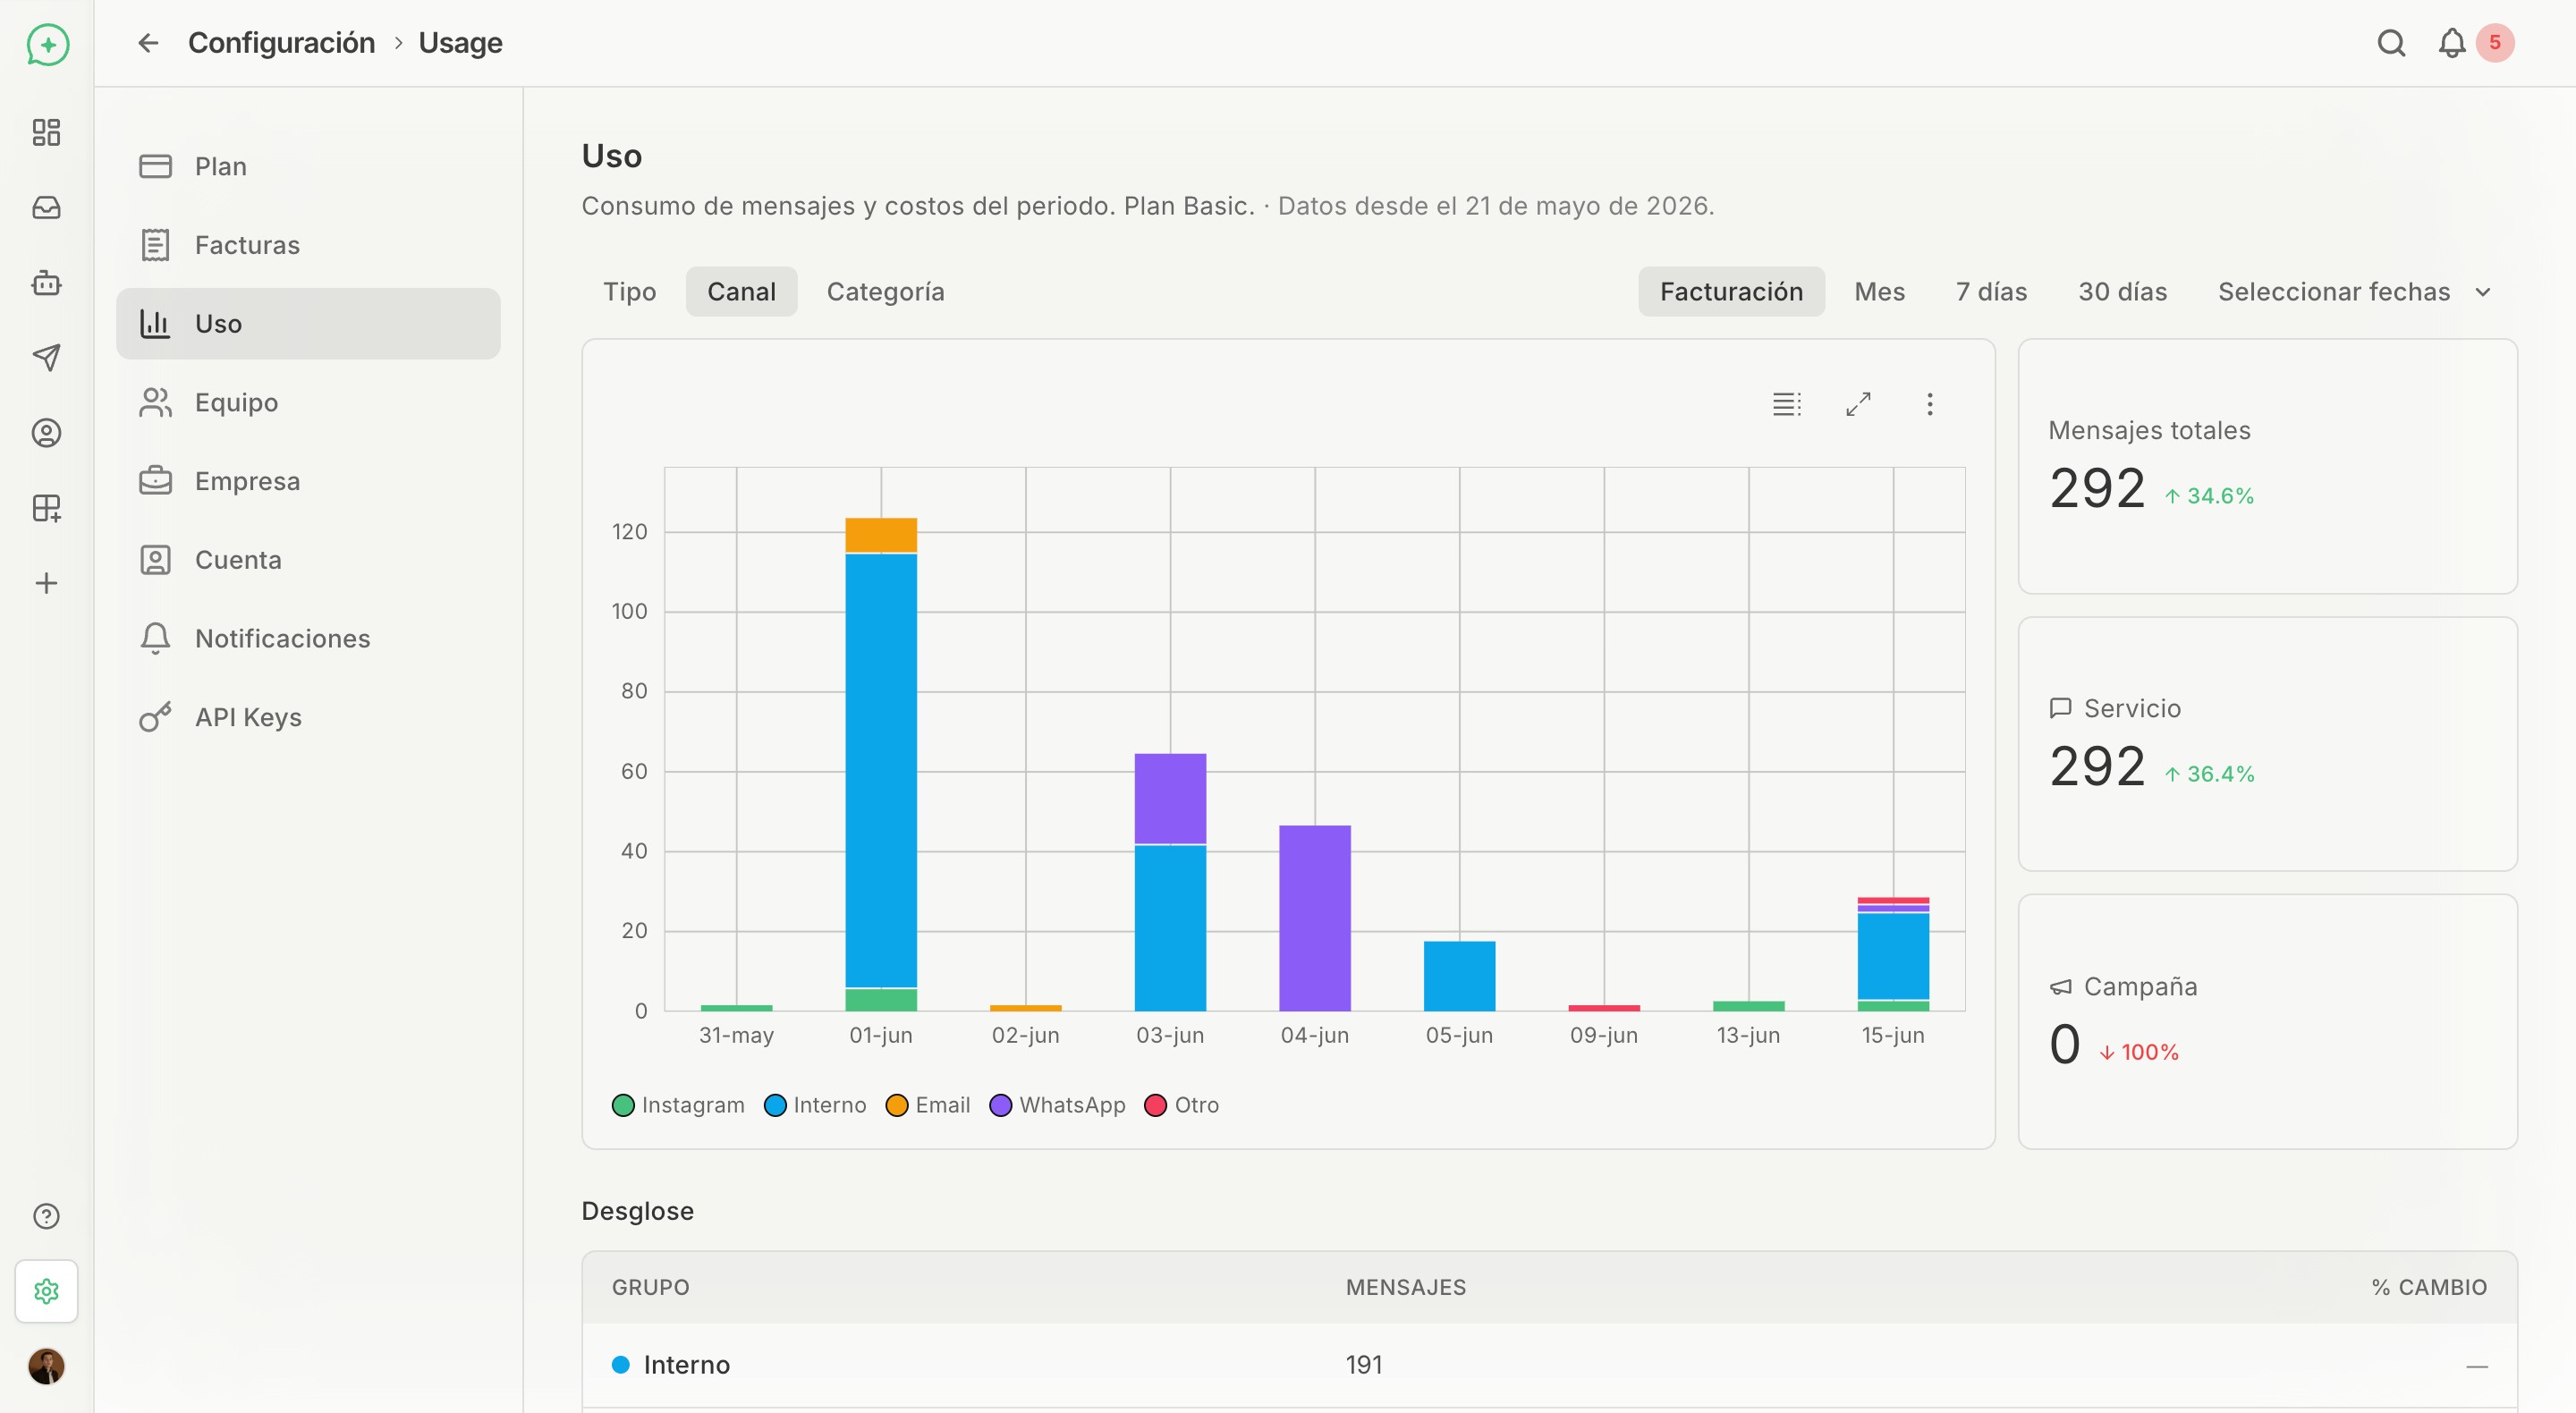
Task: Open the help question mark icon
Action: pyautogui.click(x=46, y=1216)
